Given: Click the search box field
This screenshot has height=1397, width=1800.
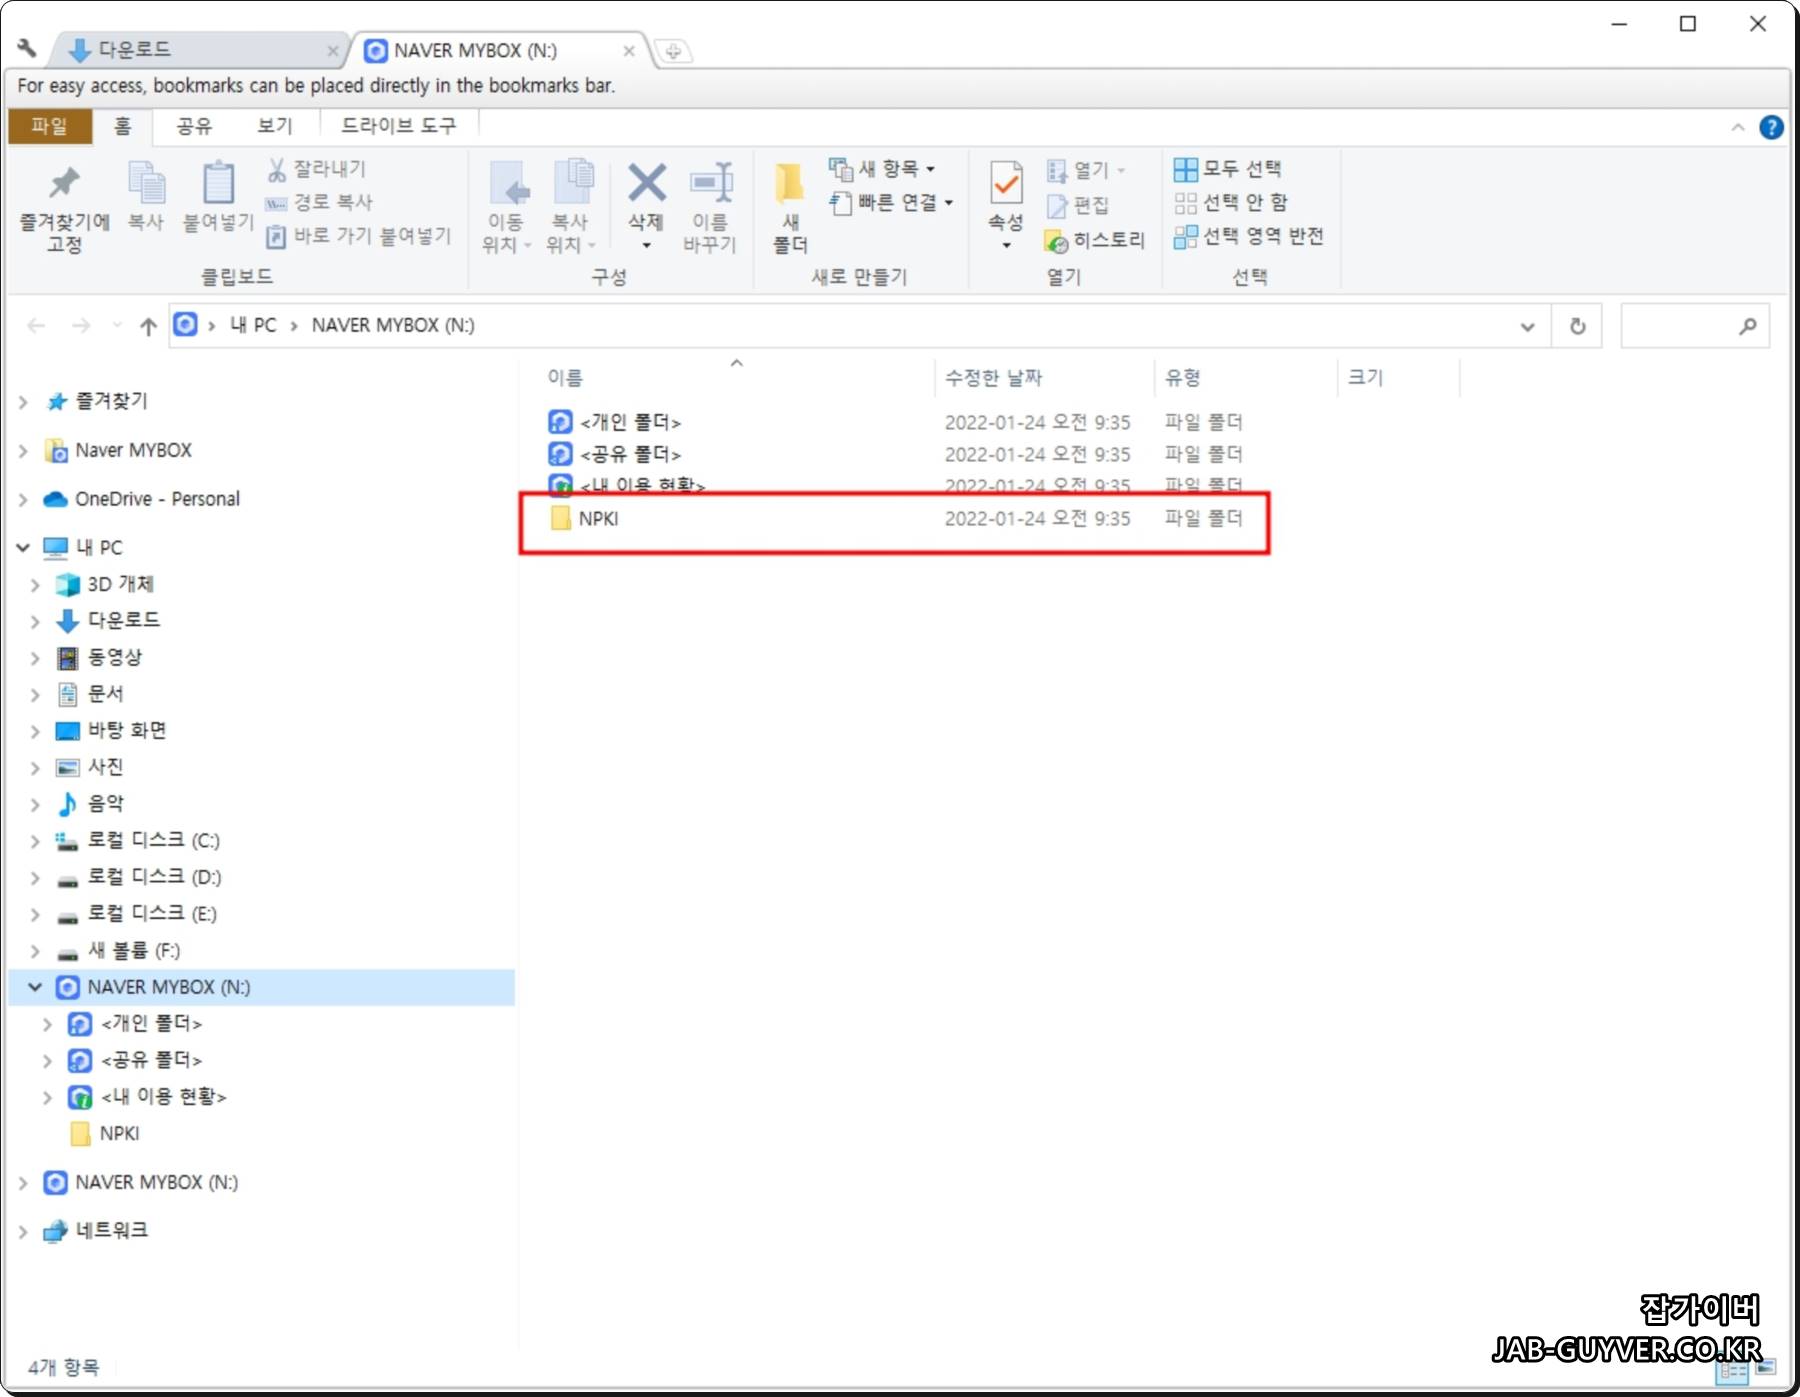Looking at the screenshot, I should click(x=1694, y=326).
